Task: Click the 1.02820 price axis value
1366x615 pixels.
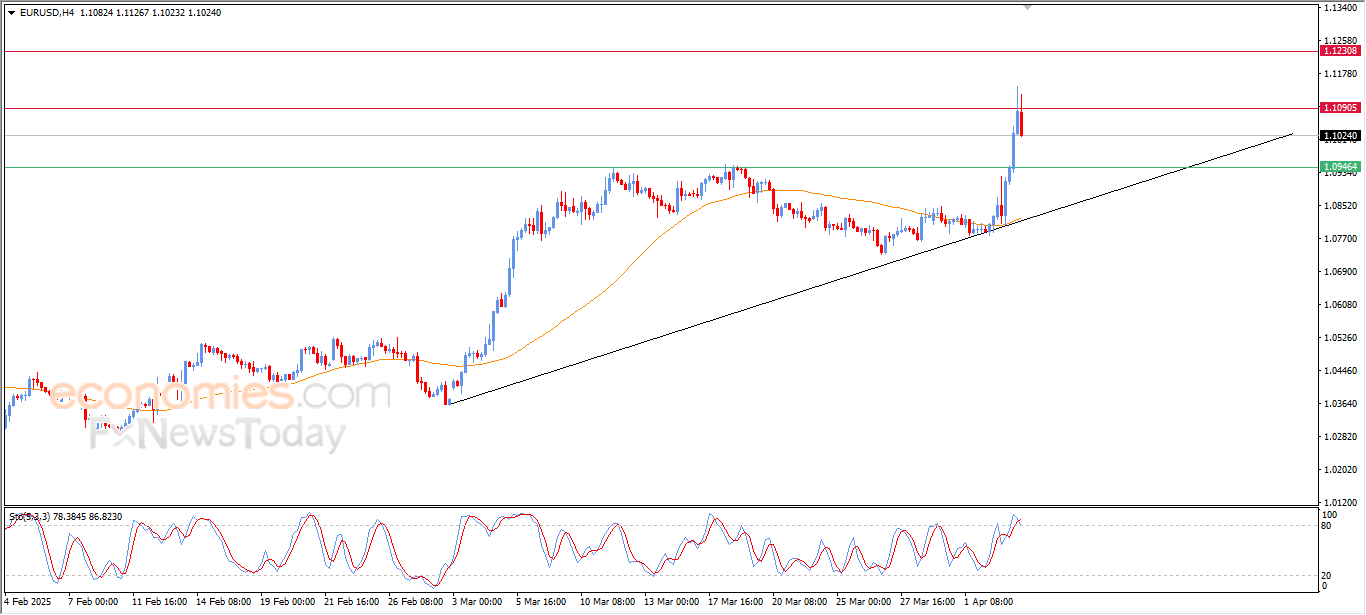Action: pyautogui.click(x=1339, y=437)
